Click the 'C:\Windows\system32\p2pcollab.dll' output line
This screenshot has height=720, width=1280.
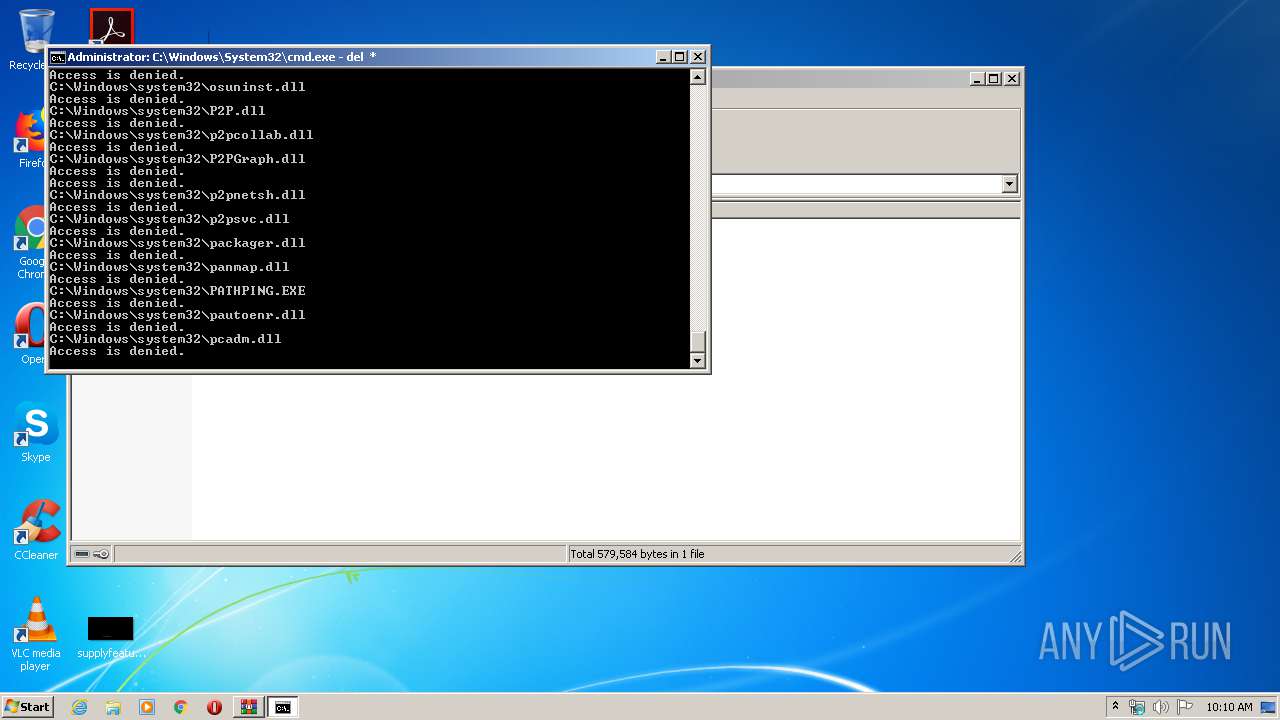click(x=181, y=135)
